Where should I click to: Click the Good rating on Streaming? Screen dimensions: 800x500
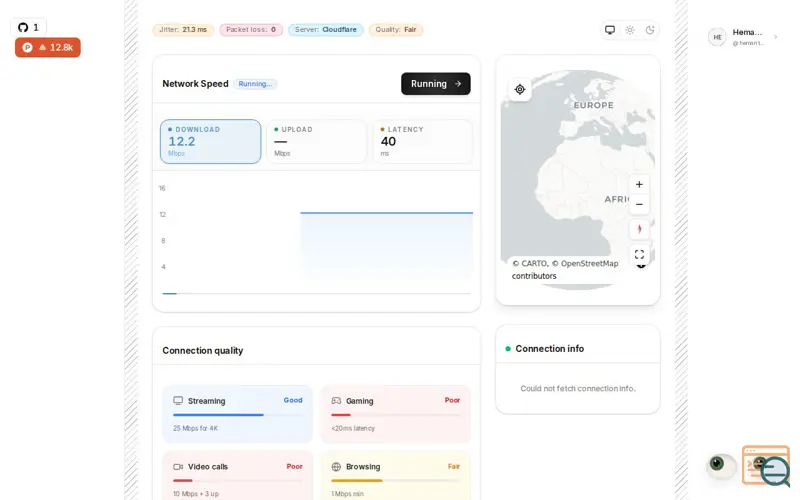[x=293, y=400]
